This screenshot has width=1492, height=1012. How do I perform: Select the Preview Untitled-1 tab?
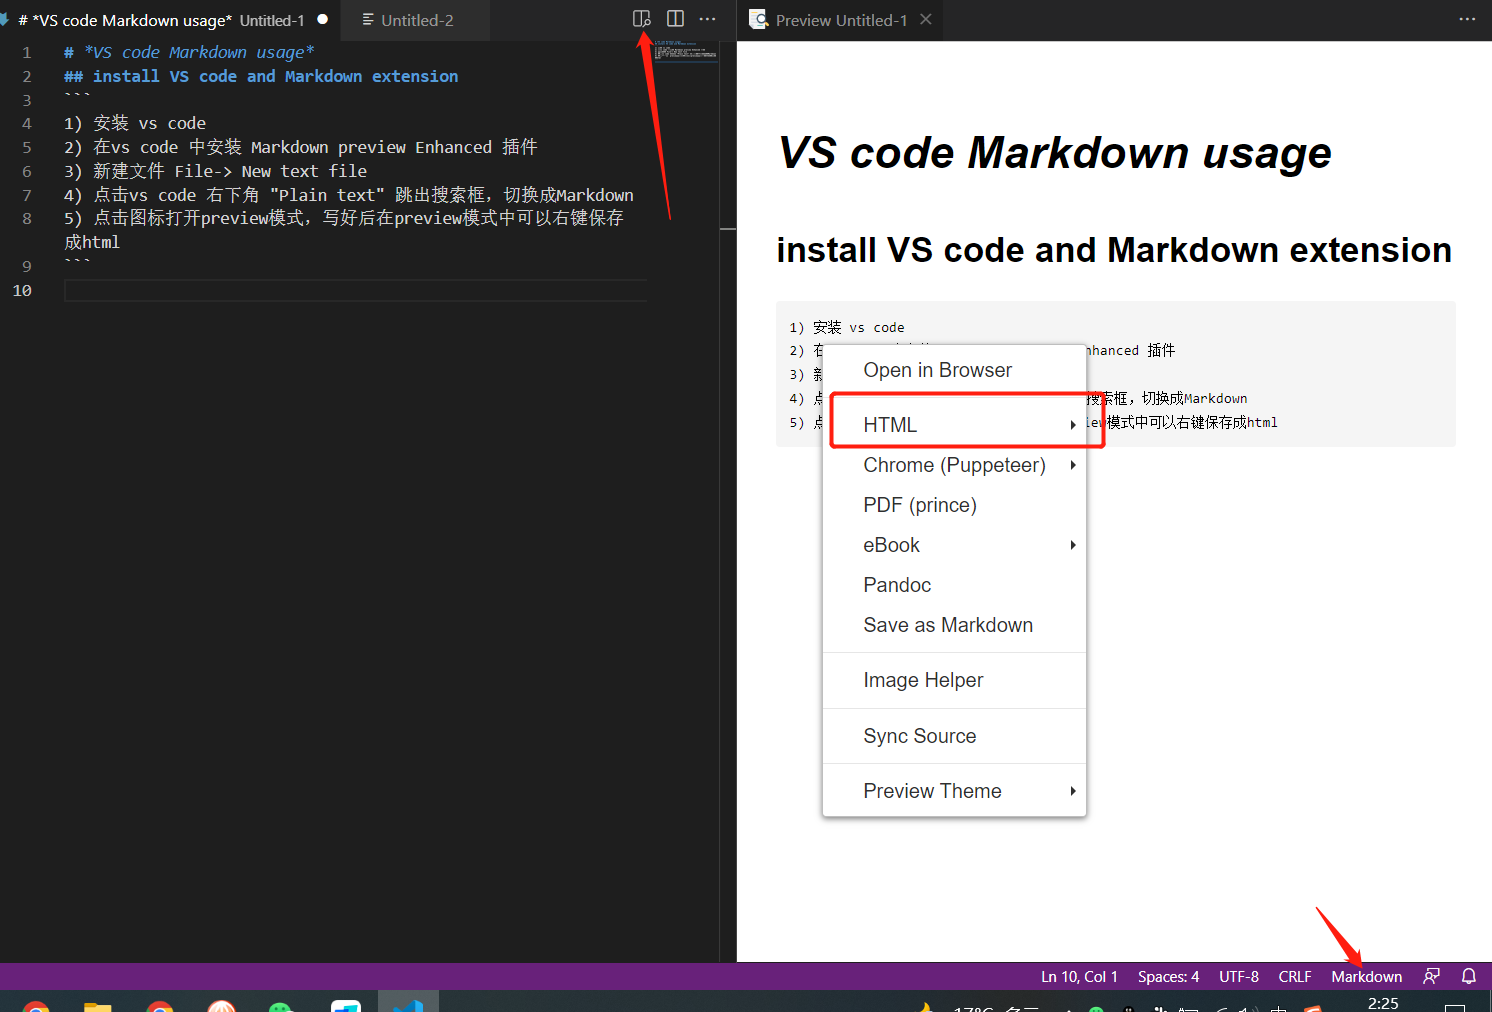click(x=840, y=20)
